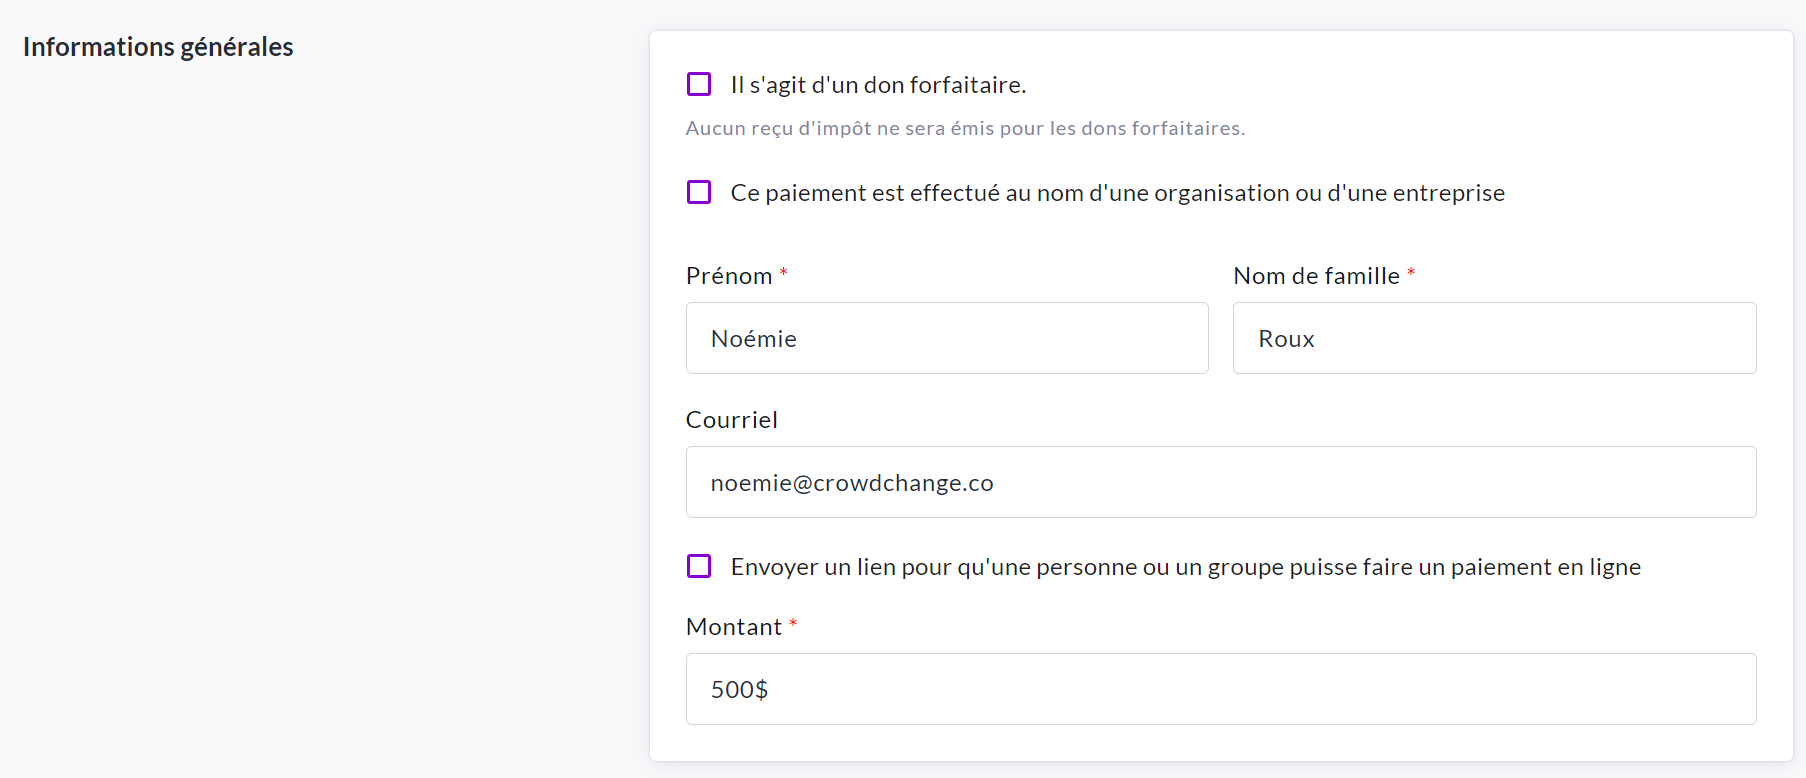
Task: Check the 'don forfaitaire' checkbox
Action: coord(699,84)
